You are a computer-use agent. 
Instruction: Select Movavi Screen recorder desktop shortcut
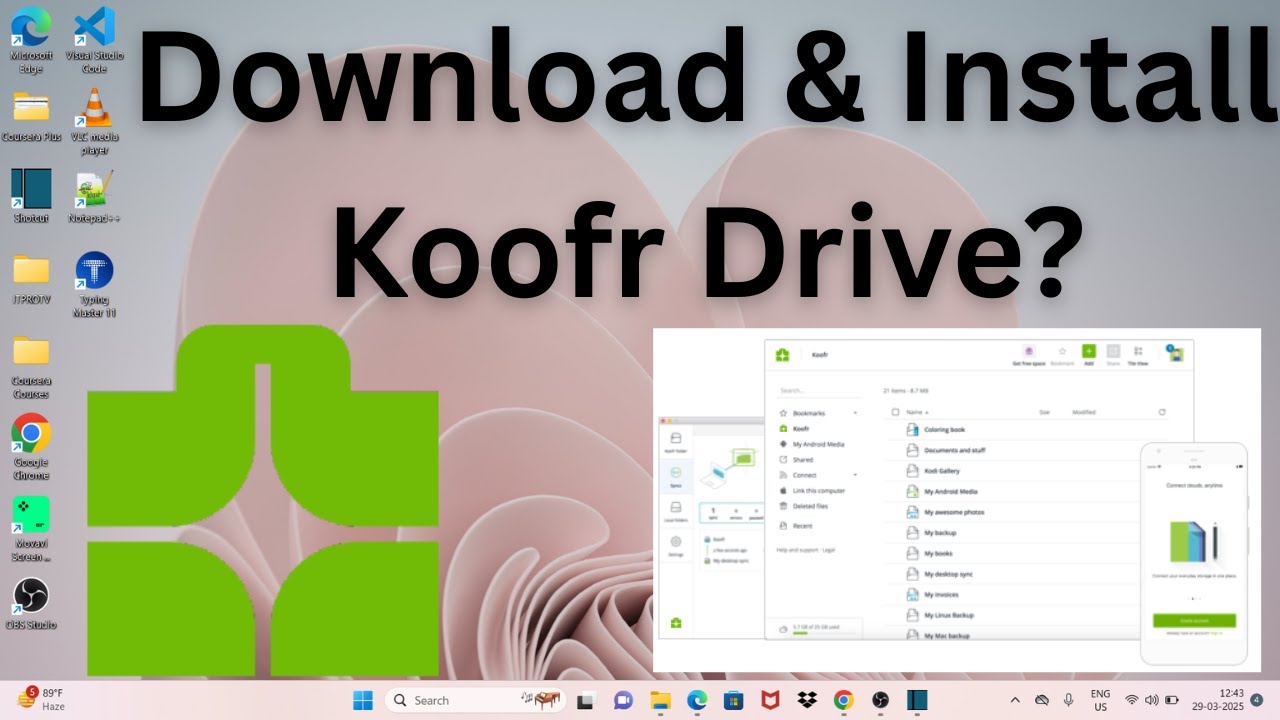pos(31,530)
